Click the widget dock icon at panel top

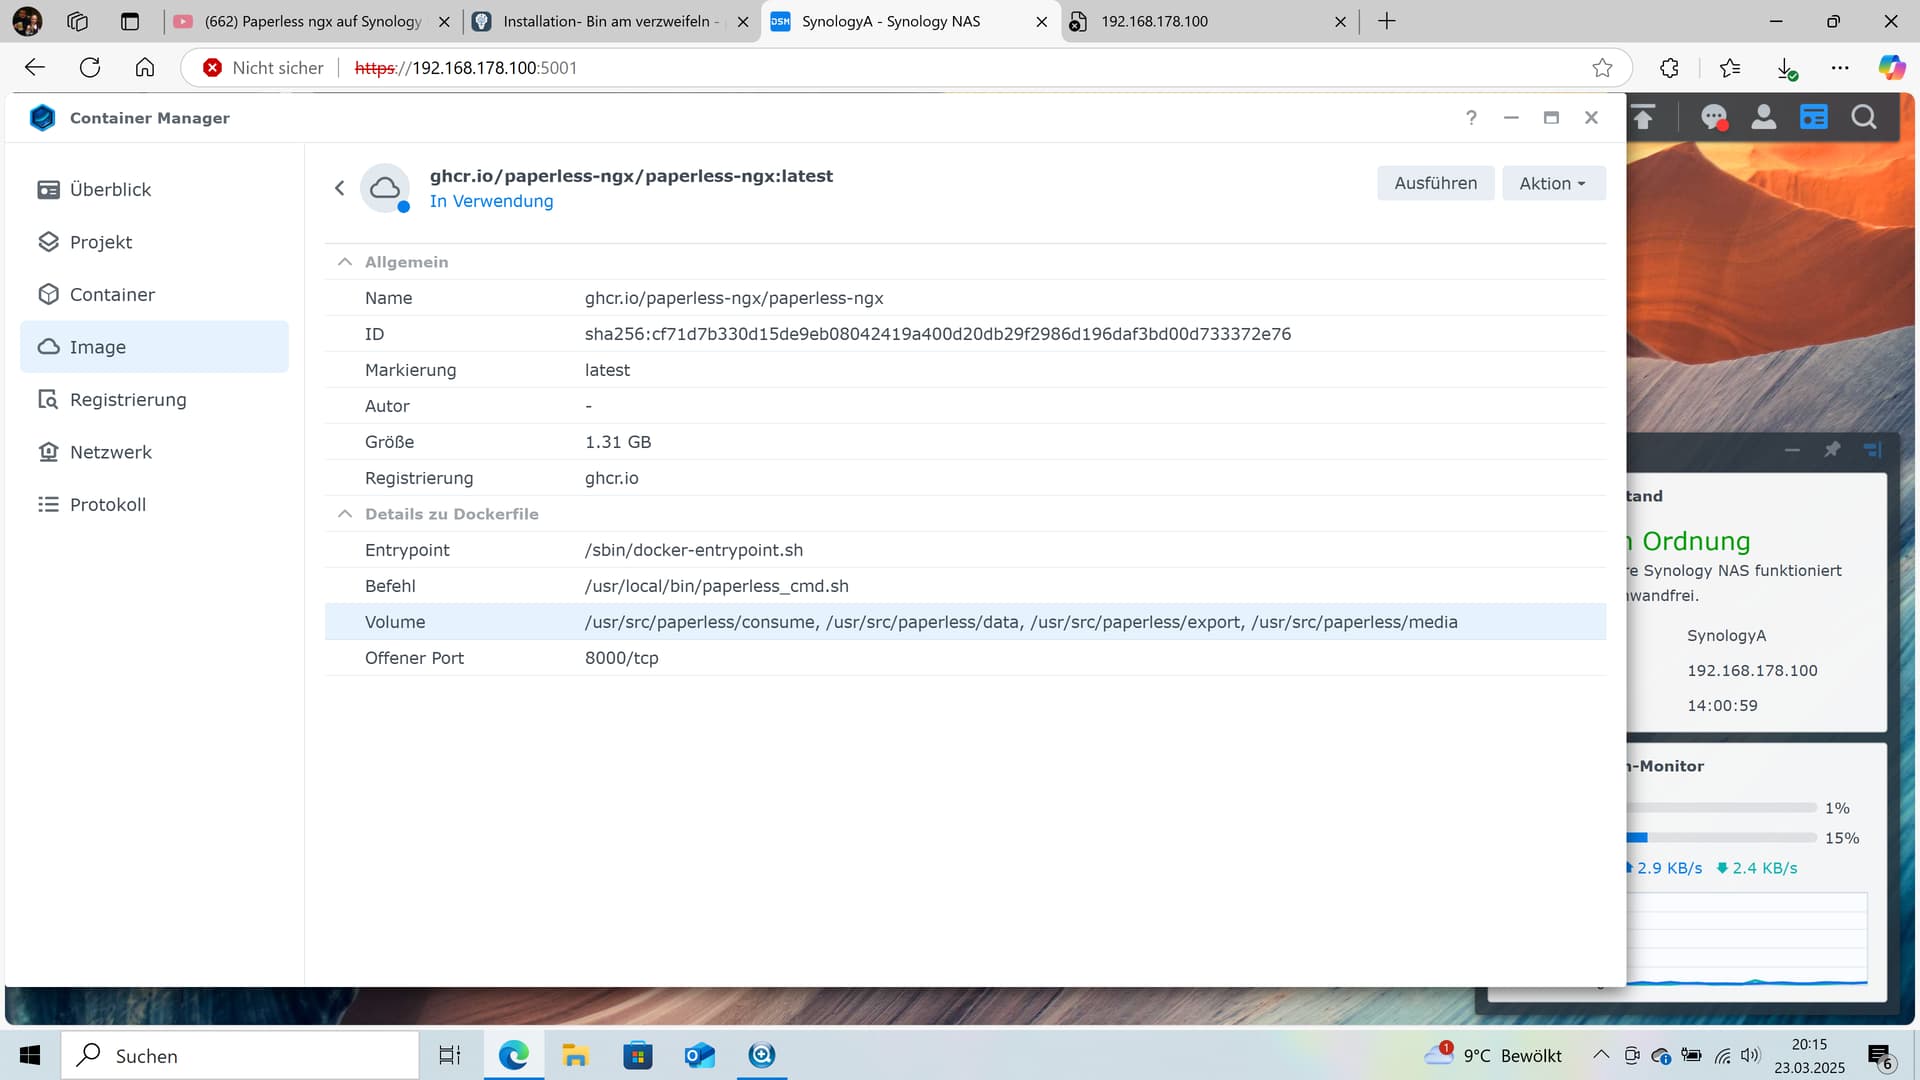(x=1872, y=450)
